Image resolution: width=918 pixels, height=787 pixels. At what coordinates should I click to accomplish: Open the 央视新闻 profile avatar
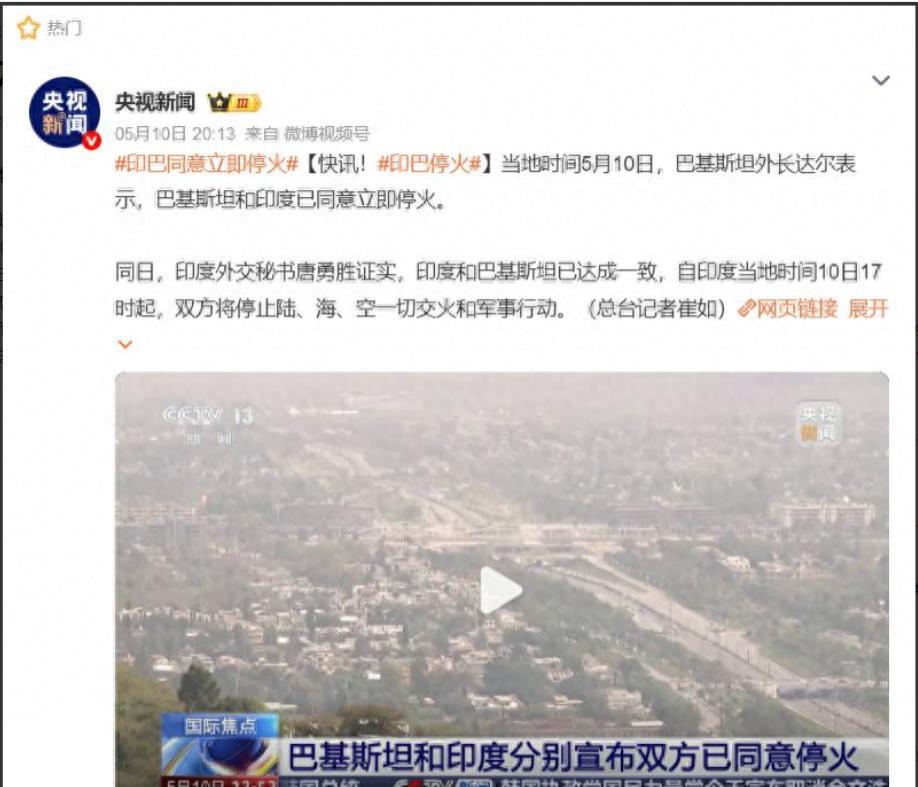pyautogui.click(x=64, y=112)
